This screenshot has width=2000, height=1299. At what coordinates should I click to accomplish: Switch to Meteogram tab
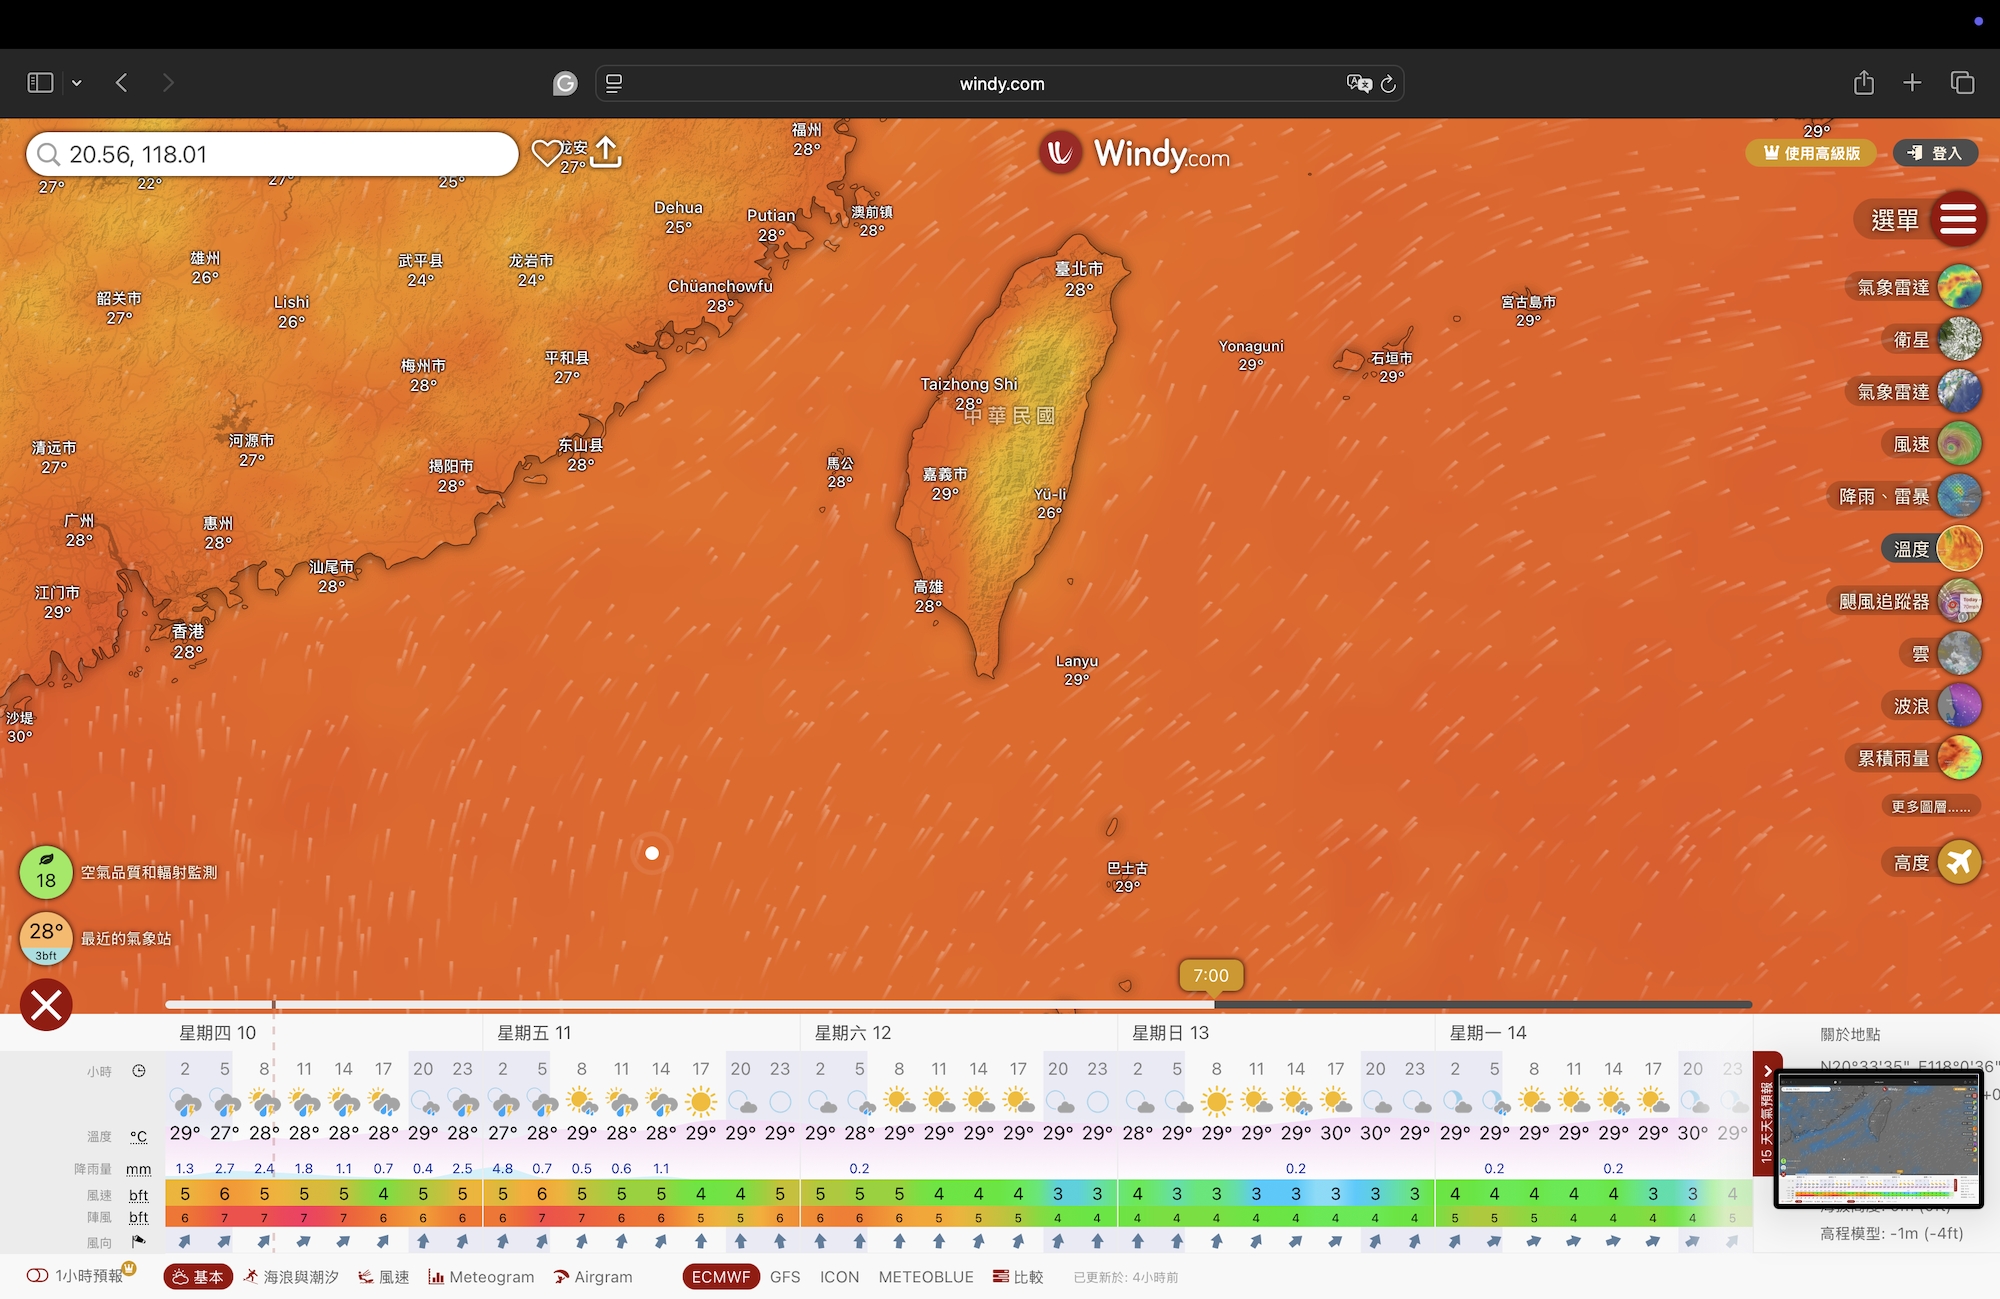click(480, 1277)
